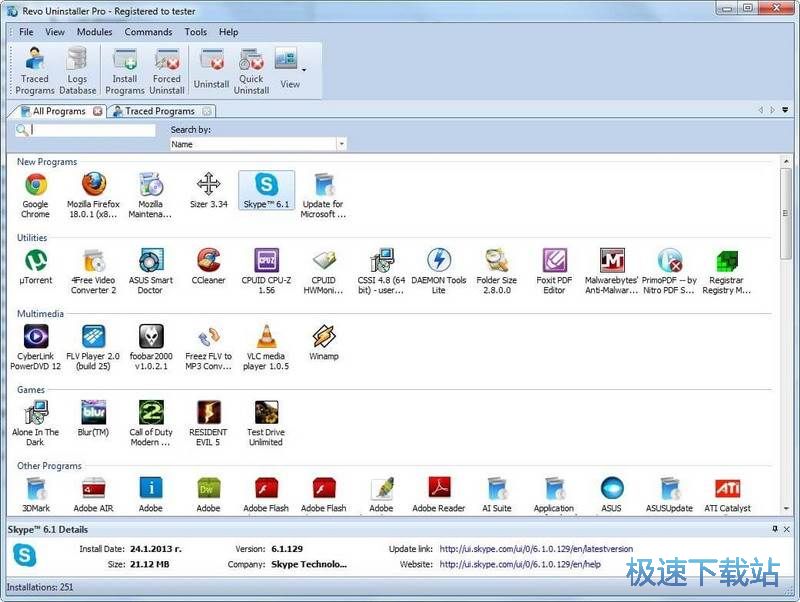Switch to the Traced Programs tab
The height and width of the screenshot is (602, 800).
(159, 111)
